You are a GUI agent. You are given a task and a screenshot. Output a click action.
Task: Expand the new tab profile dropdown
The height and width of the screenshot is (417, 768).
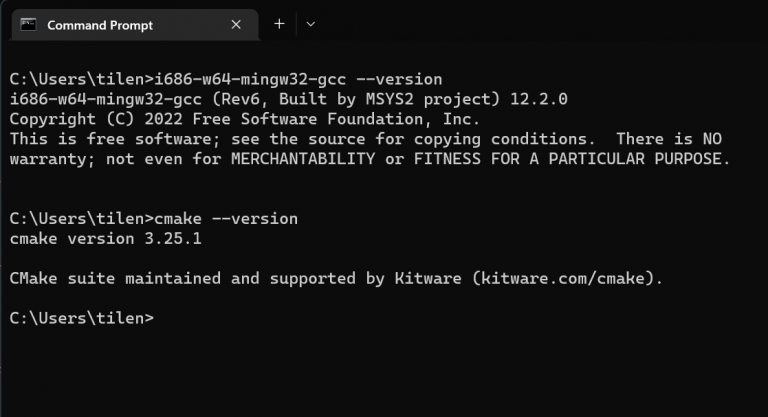pos(310,24)
